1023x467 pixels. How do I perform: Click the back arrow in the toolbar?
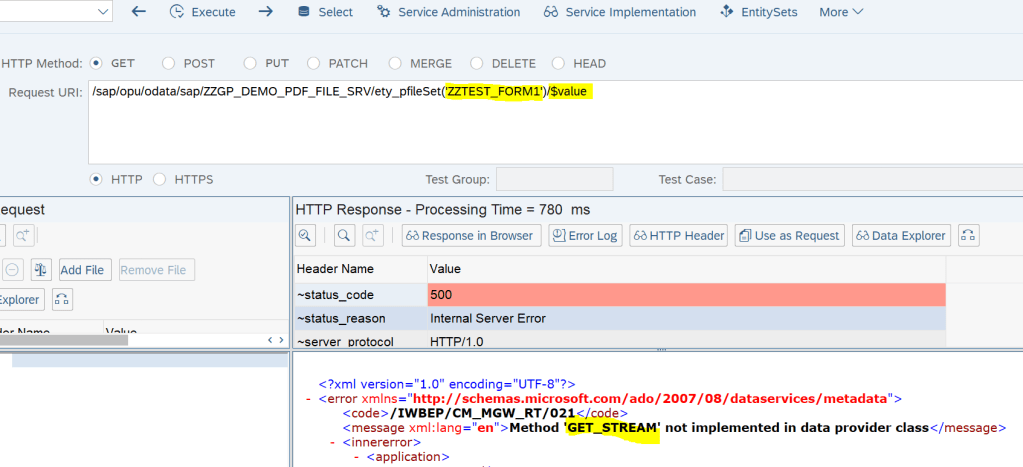[139, 12]
